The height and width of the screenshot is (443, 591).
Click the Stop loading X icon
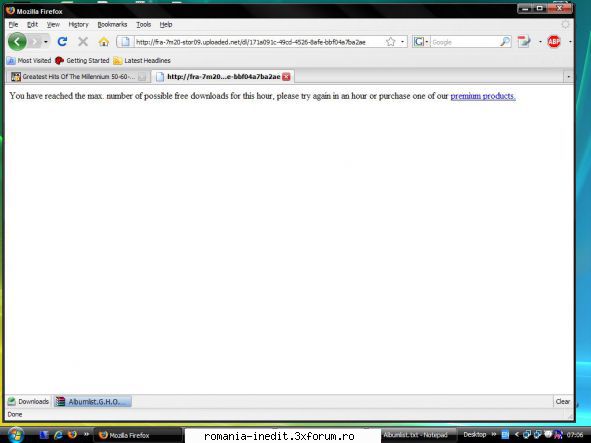[83, 41]
